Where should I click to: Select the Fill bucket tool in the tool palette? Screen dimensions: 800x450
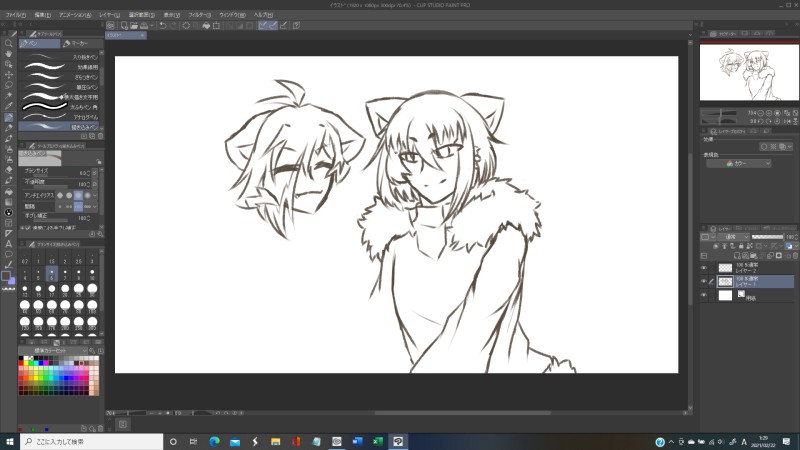[8, 191]
